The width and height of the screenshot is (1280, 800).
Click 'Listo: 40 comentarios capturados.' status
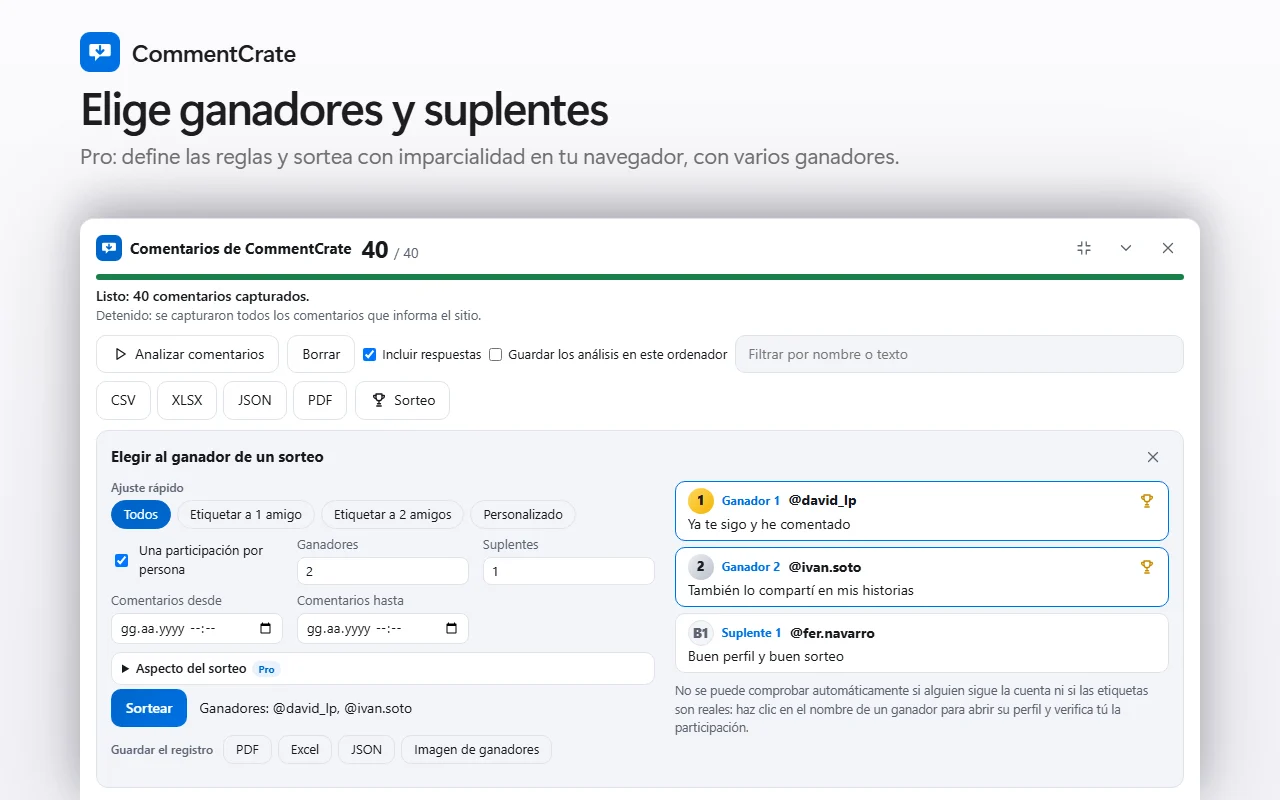click(203, 296)
